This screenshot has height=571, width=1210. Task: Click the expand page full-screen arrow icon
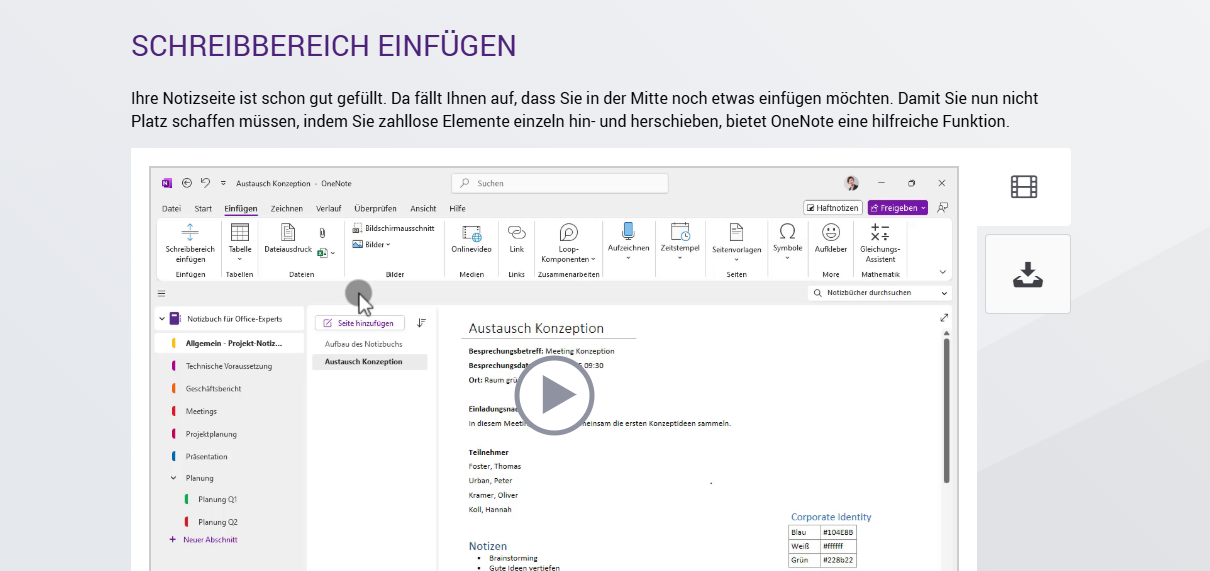(x=944, y=318)
